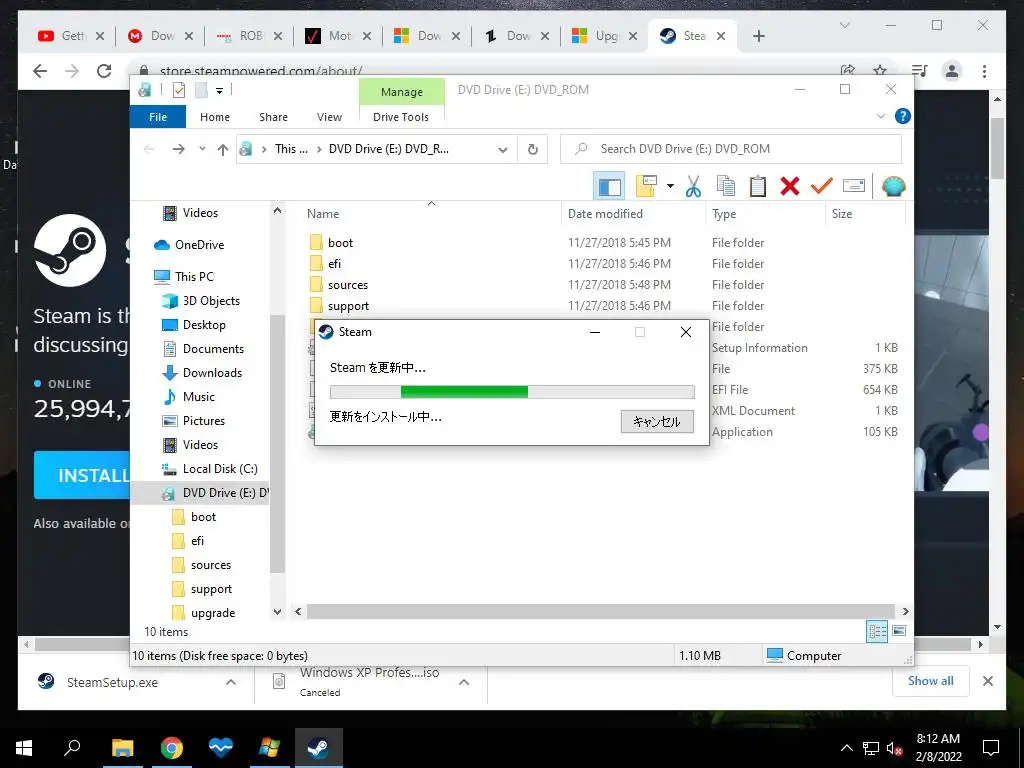Viewport: 1024px width, 768px height.
Task: Sort by the Type column header
Action: (x=724, y=214)
